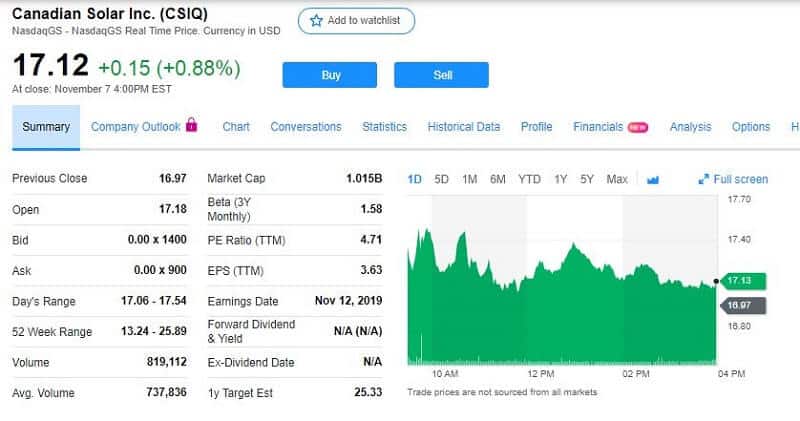
Task: Click the Earnings Date Nov 12, 2019
Action: (348, 301)
